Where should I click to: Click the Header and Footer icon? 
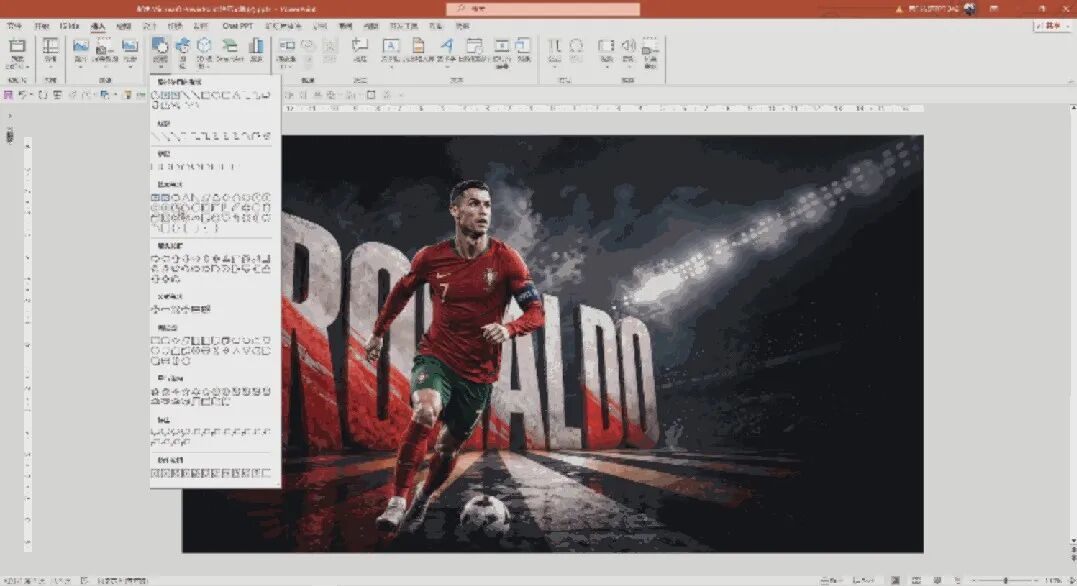[418, 45]
